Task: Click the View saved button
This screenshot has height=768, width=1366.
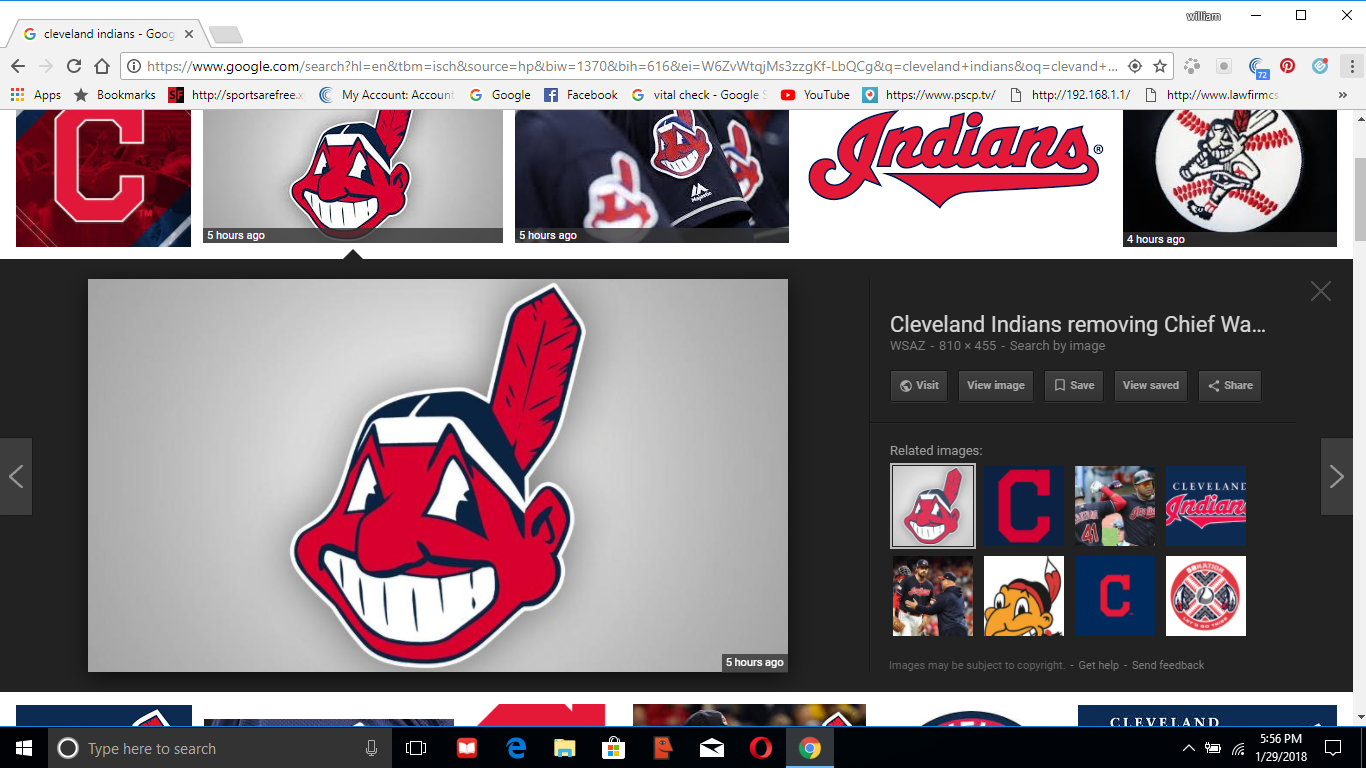Action: (x=1151, y=386)
